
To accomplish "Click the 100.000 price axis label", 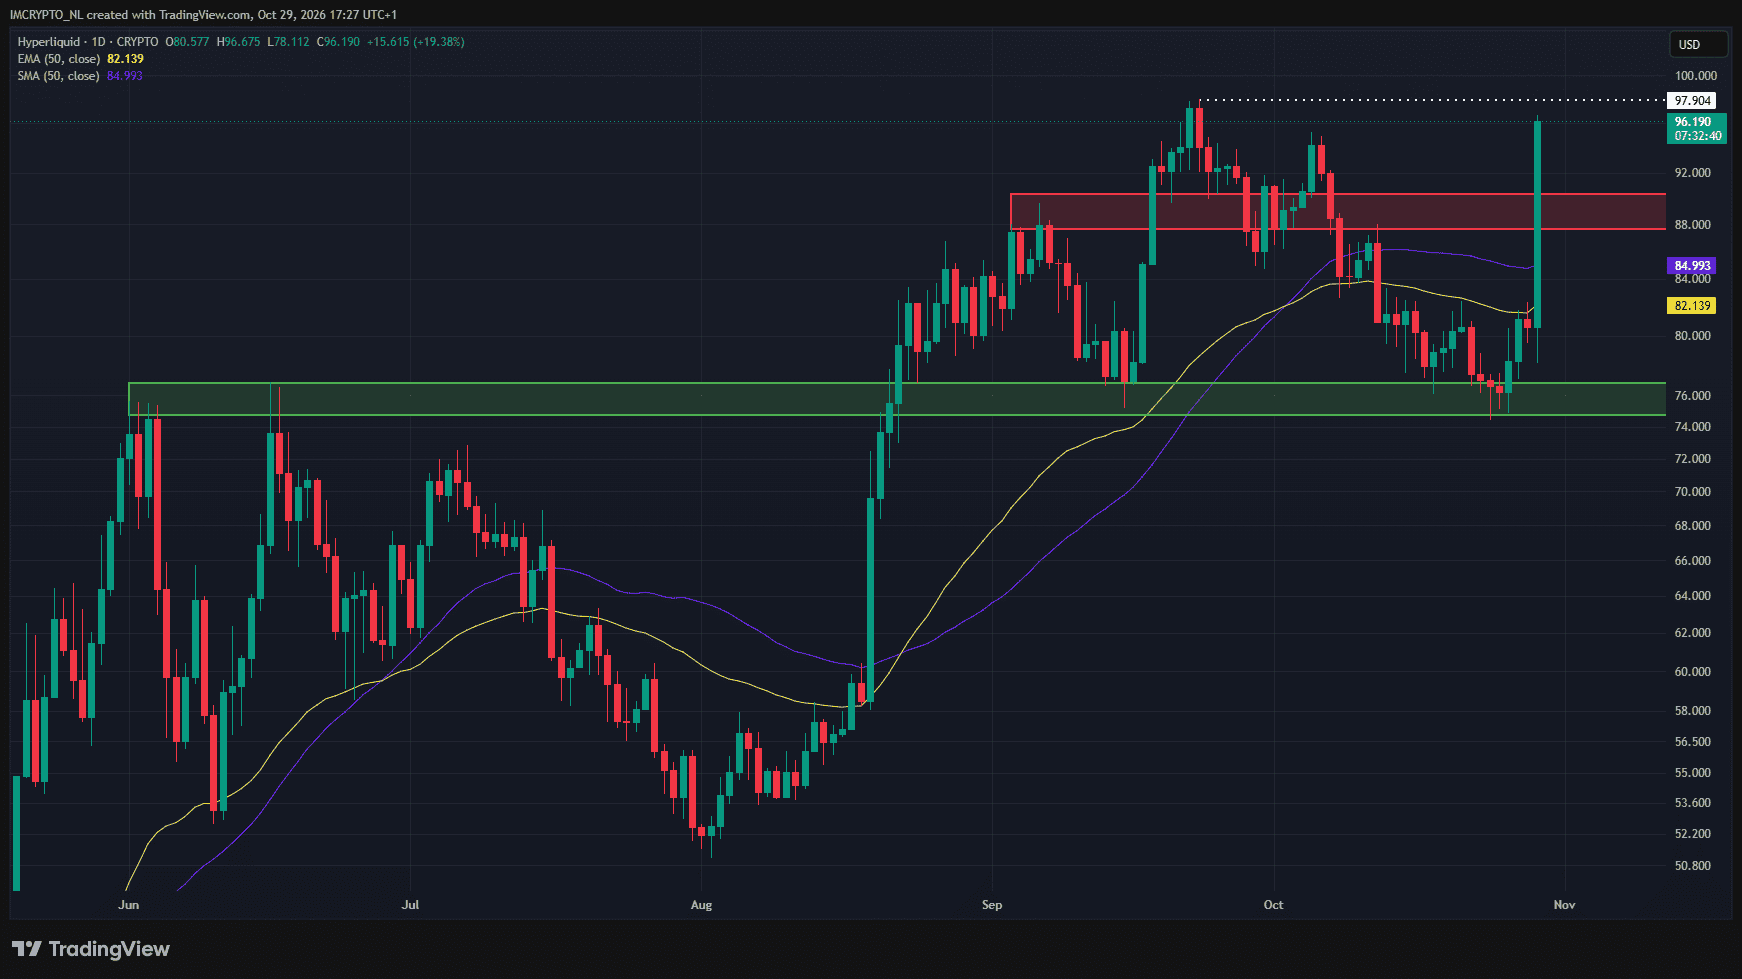I will (1696, 76).
